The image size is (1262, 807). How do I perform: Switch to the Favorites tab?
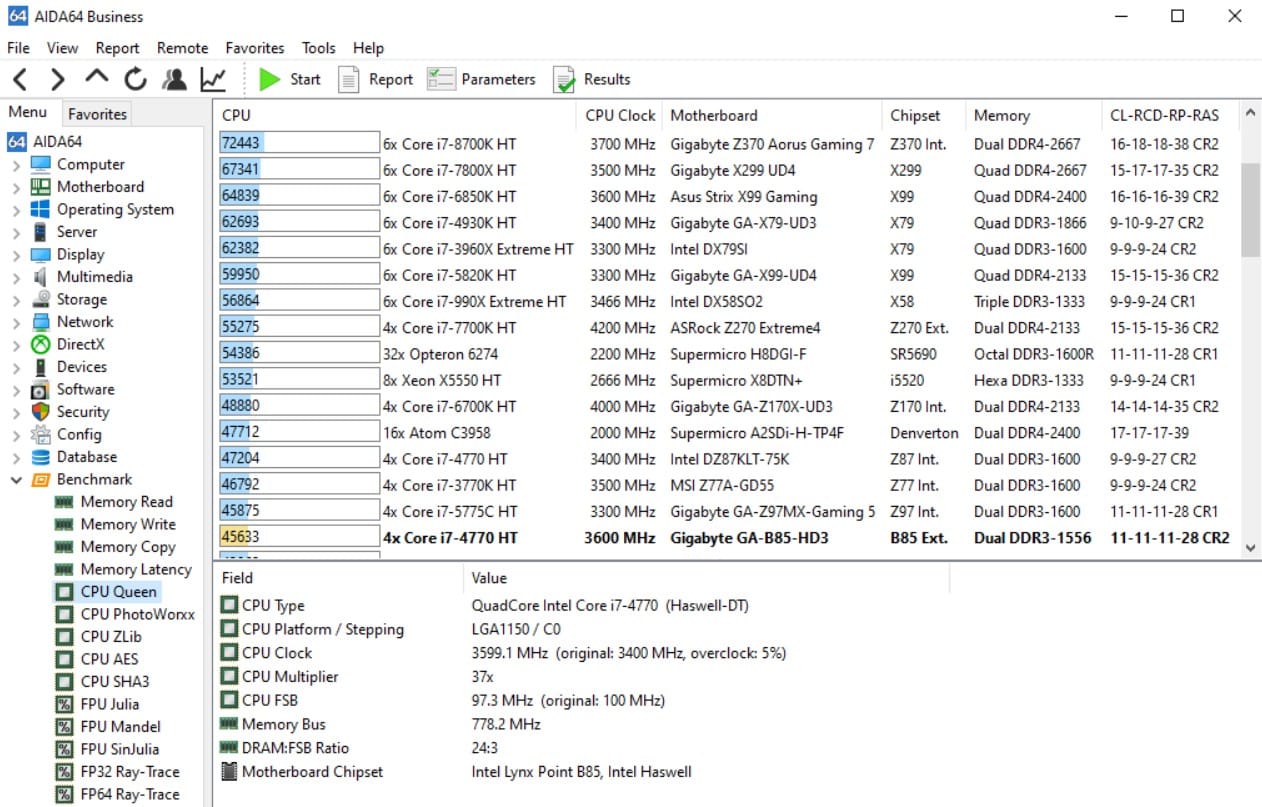point(97,114)
